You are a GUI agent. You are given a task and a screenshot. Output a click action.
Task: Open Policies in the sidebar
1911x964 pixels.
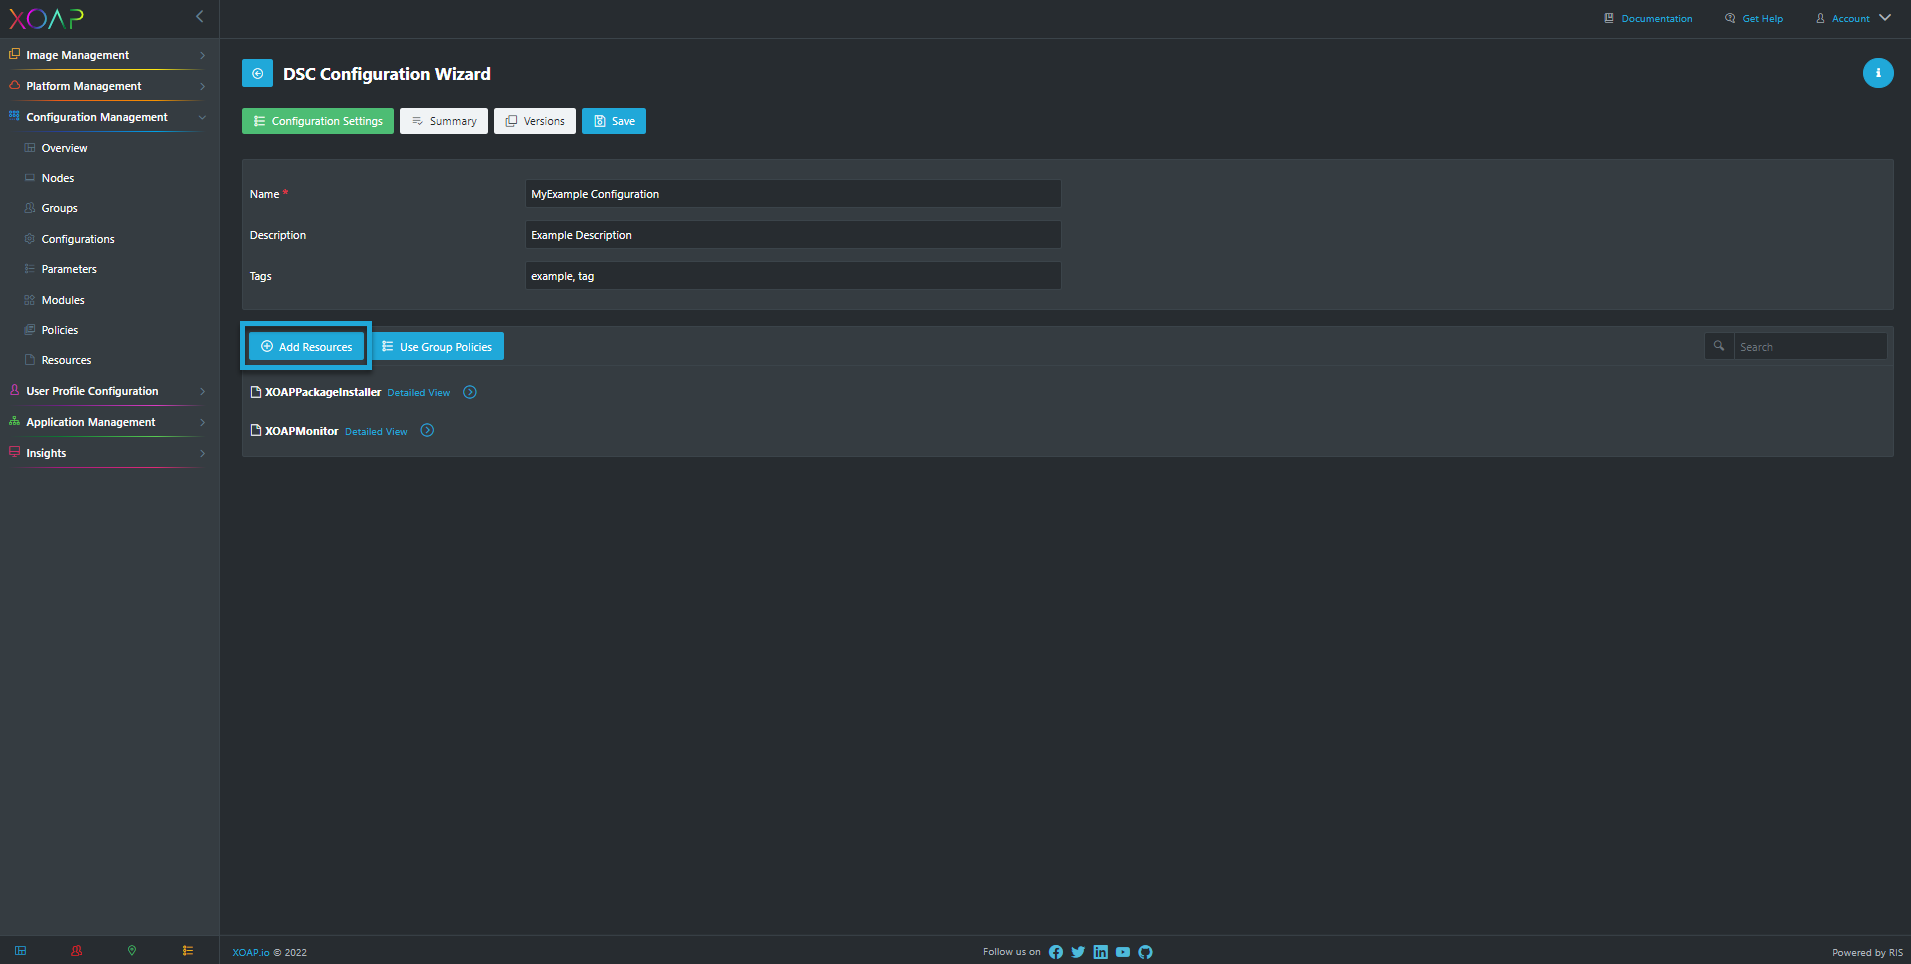[60, 330]
